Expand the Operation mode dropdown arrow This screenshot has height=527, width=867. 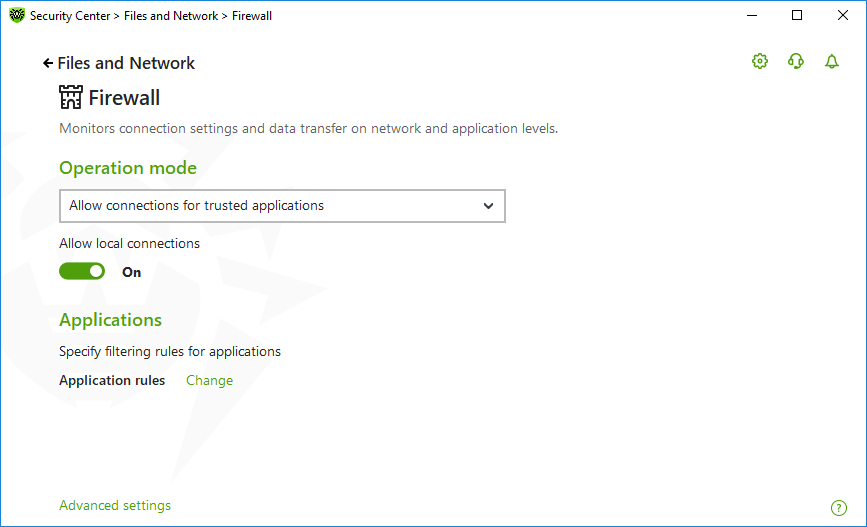pyautogui.click(x=488, y=206)
